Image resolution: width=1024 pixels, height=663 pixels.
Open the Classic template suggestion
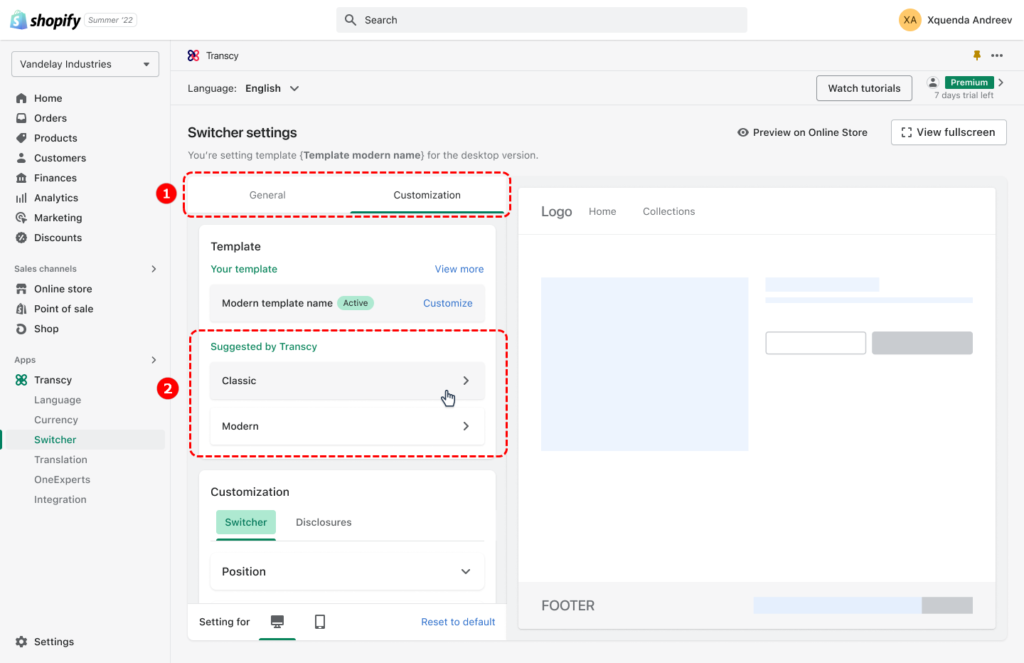347,381
